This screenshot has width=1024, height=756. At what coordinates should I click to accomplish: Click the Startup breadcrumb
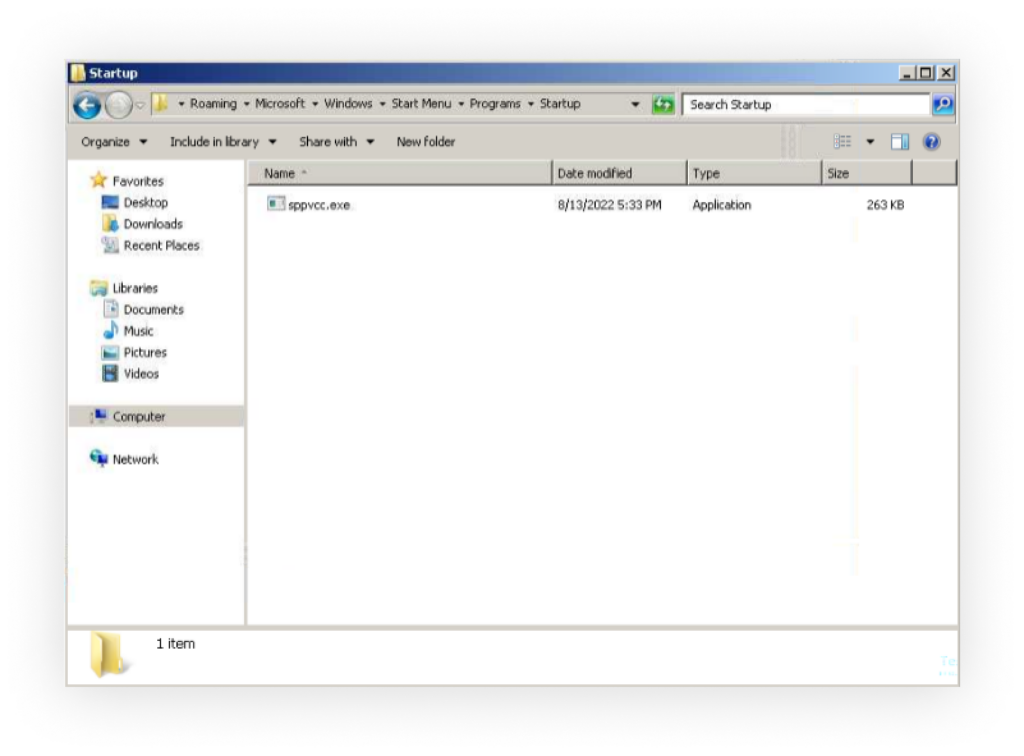[x=560, y=103]
